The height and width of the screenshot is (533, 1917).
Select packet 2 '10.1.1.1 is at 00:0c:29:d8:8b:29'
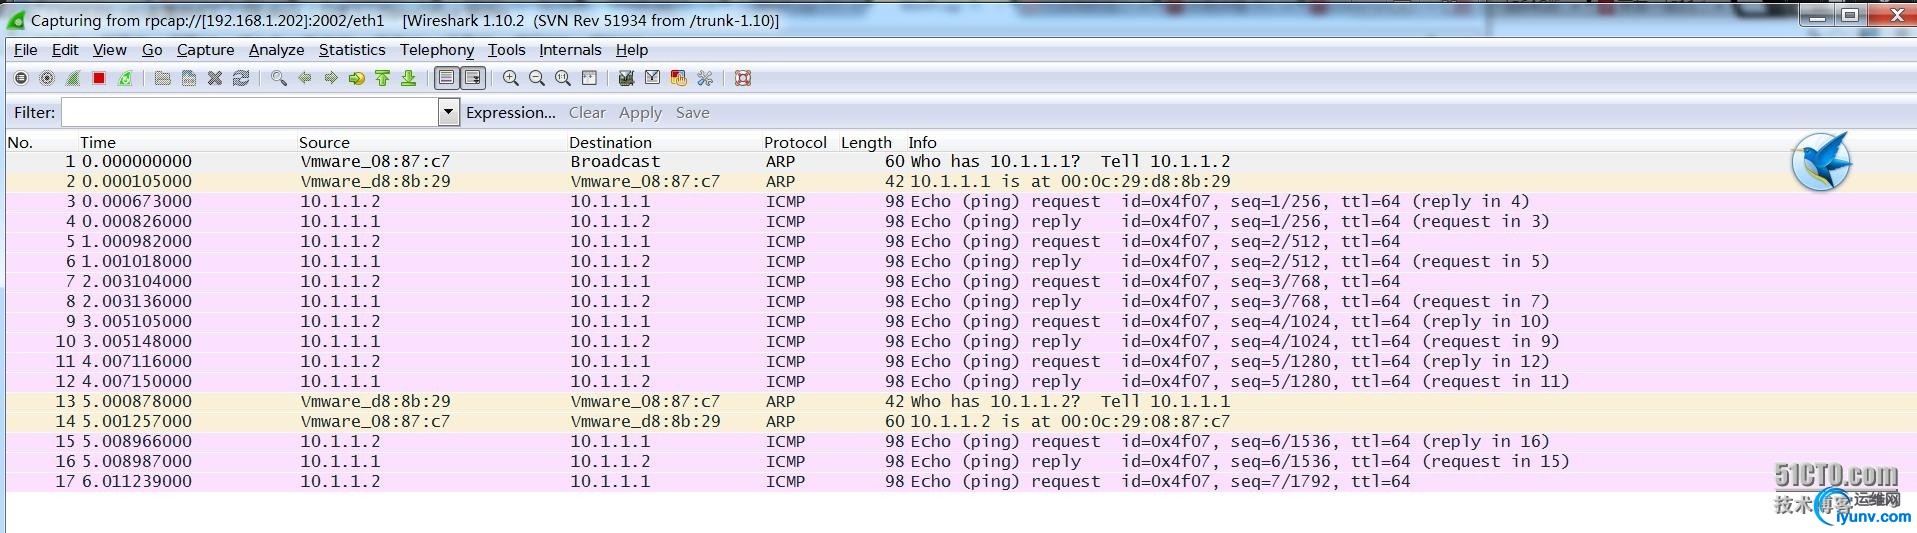tap(960, 181)
